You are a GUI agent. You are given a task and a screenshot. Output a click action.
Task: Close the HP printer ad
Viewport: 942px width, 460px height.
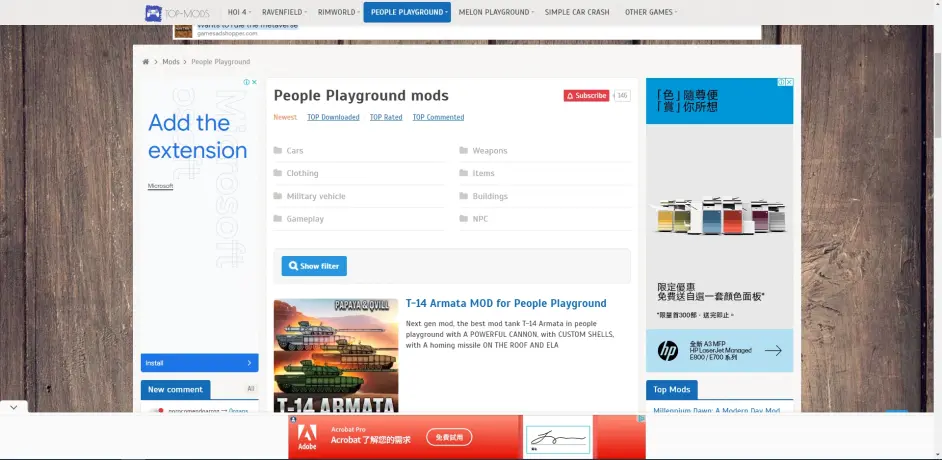click(789, 82)
